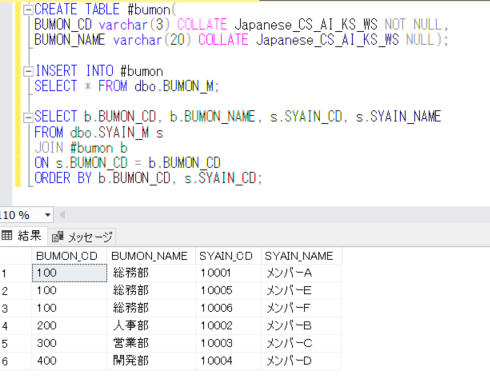Select the BUMON_NAME column header
This screenshot has width=490, height=376.
[151, 256]
